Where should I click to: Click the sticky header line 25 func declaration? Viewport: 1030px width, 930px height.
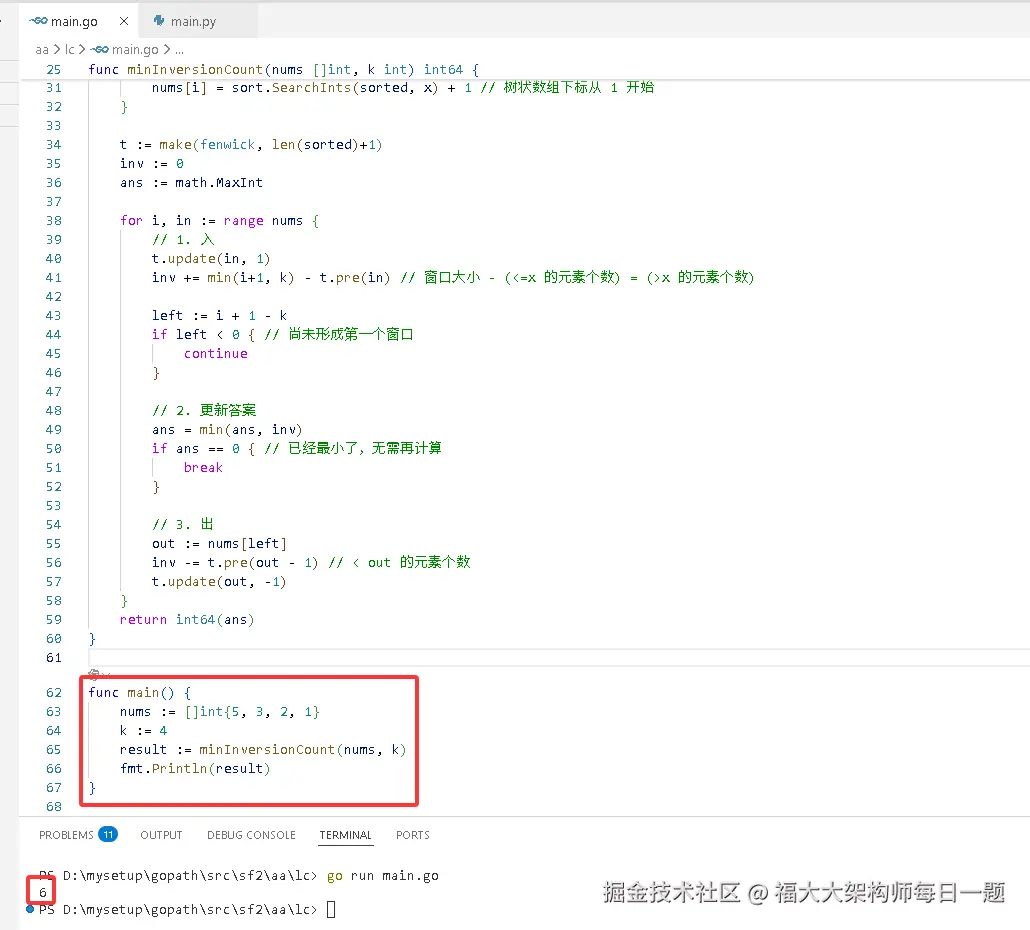point(284,70)
